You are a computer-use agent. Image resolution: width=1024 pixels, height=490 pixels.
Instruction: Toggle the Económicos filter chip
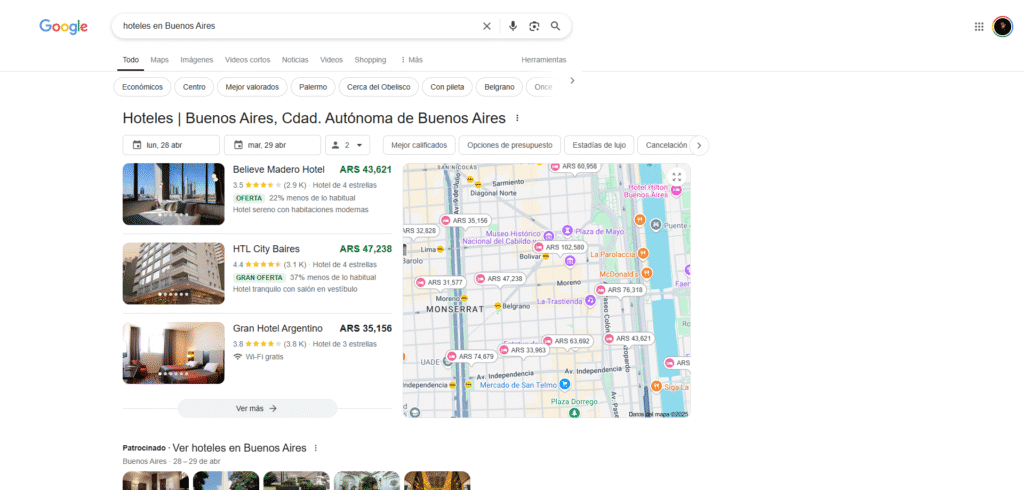142,87
